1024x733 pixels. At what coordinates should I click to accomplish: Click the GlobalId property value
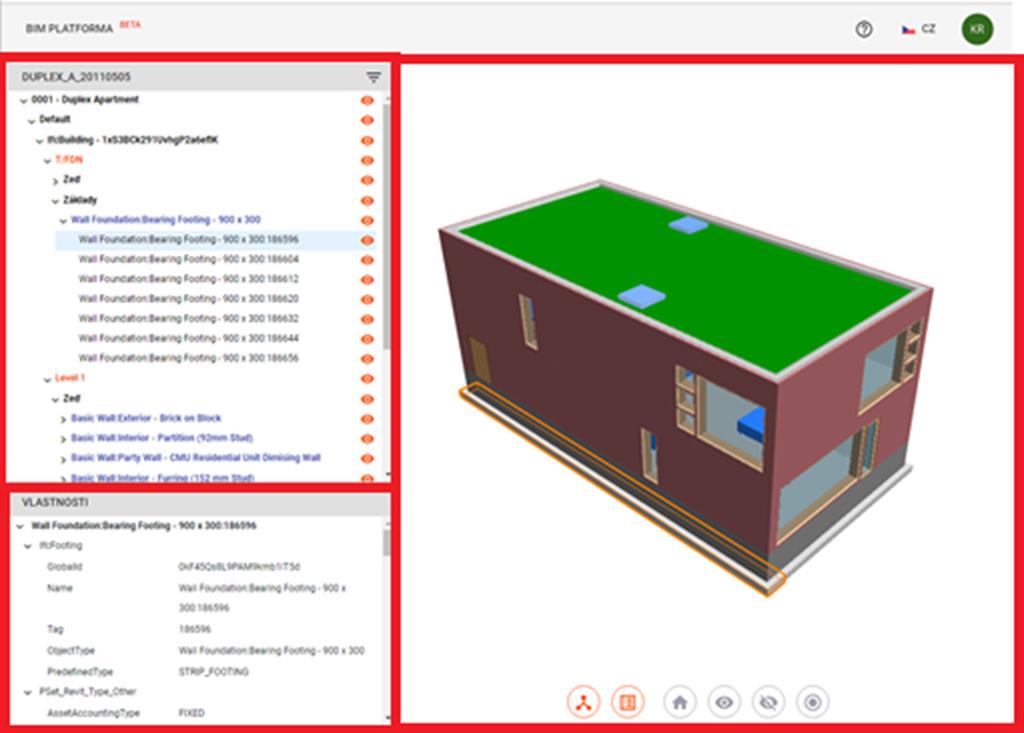click(x=239, y=567)
